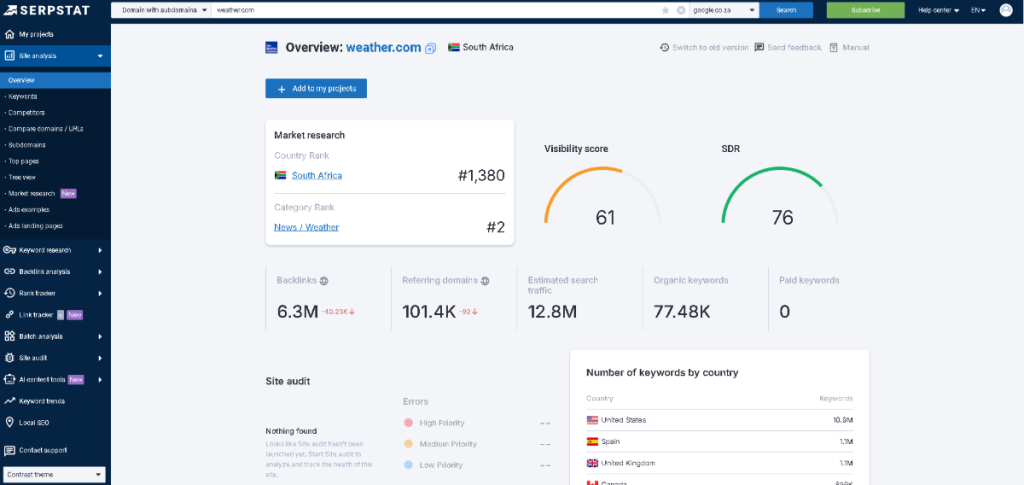The image size is (1024, 485).
Task: Click the info icon next to Backlinks
Action: pos(324,281)
